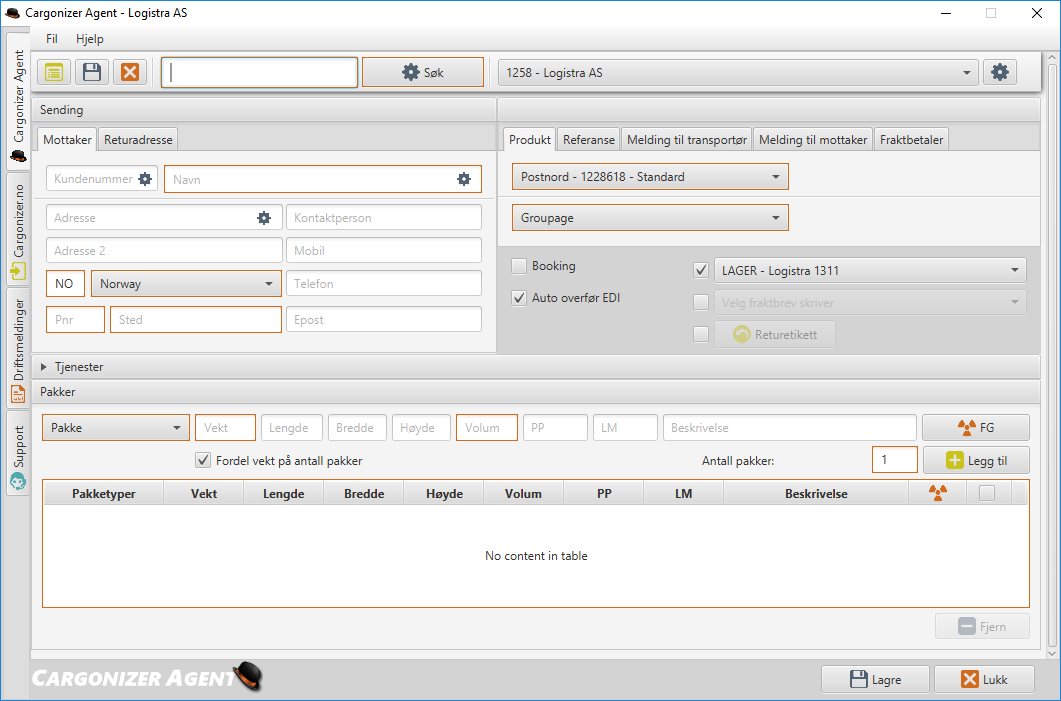Screen dimensions: 1061x701
Task: Click the Søk search button
Action: [x=423, y=72]
